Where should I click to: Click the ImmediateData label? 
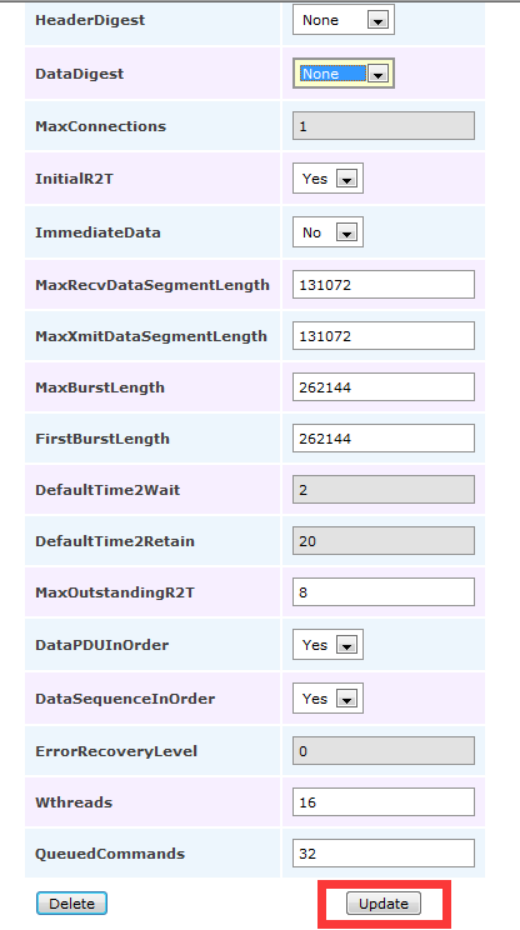click(98, 232)
